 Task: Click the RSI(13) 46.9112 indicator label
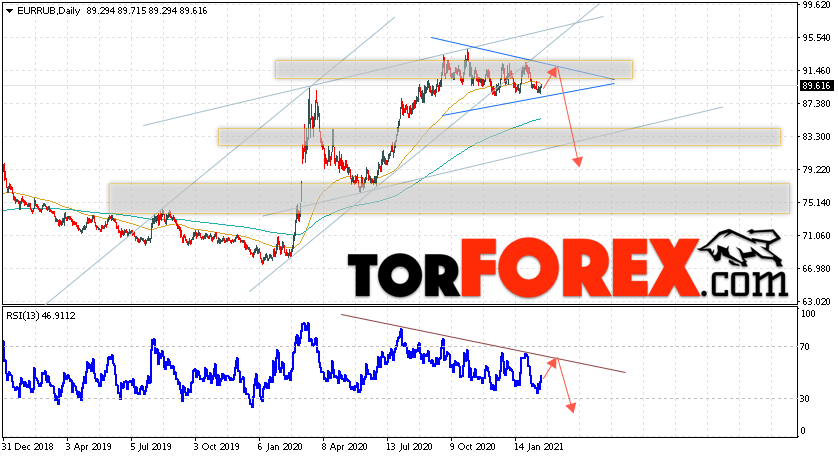pyautogui.click(x=41, y=316)
